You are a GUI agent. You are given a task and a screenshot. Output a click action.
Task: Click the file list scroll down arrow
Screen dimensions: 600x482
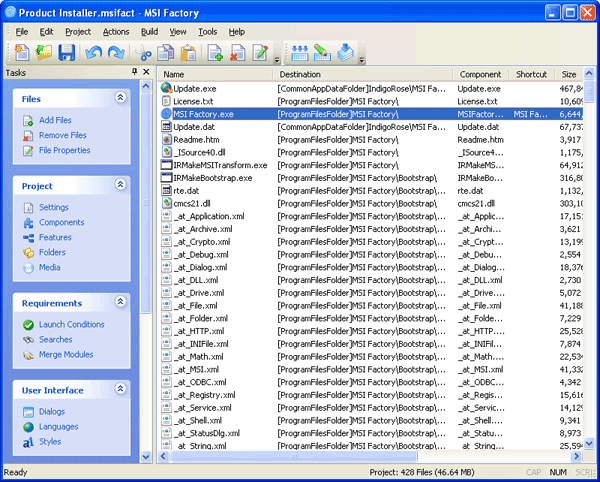tap(589, 443)
